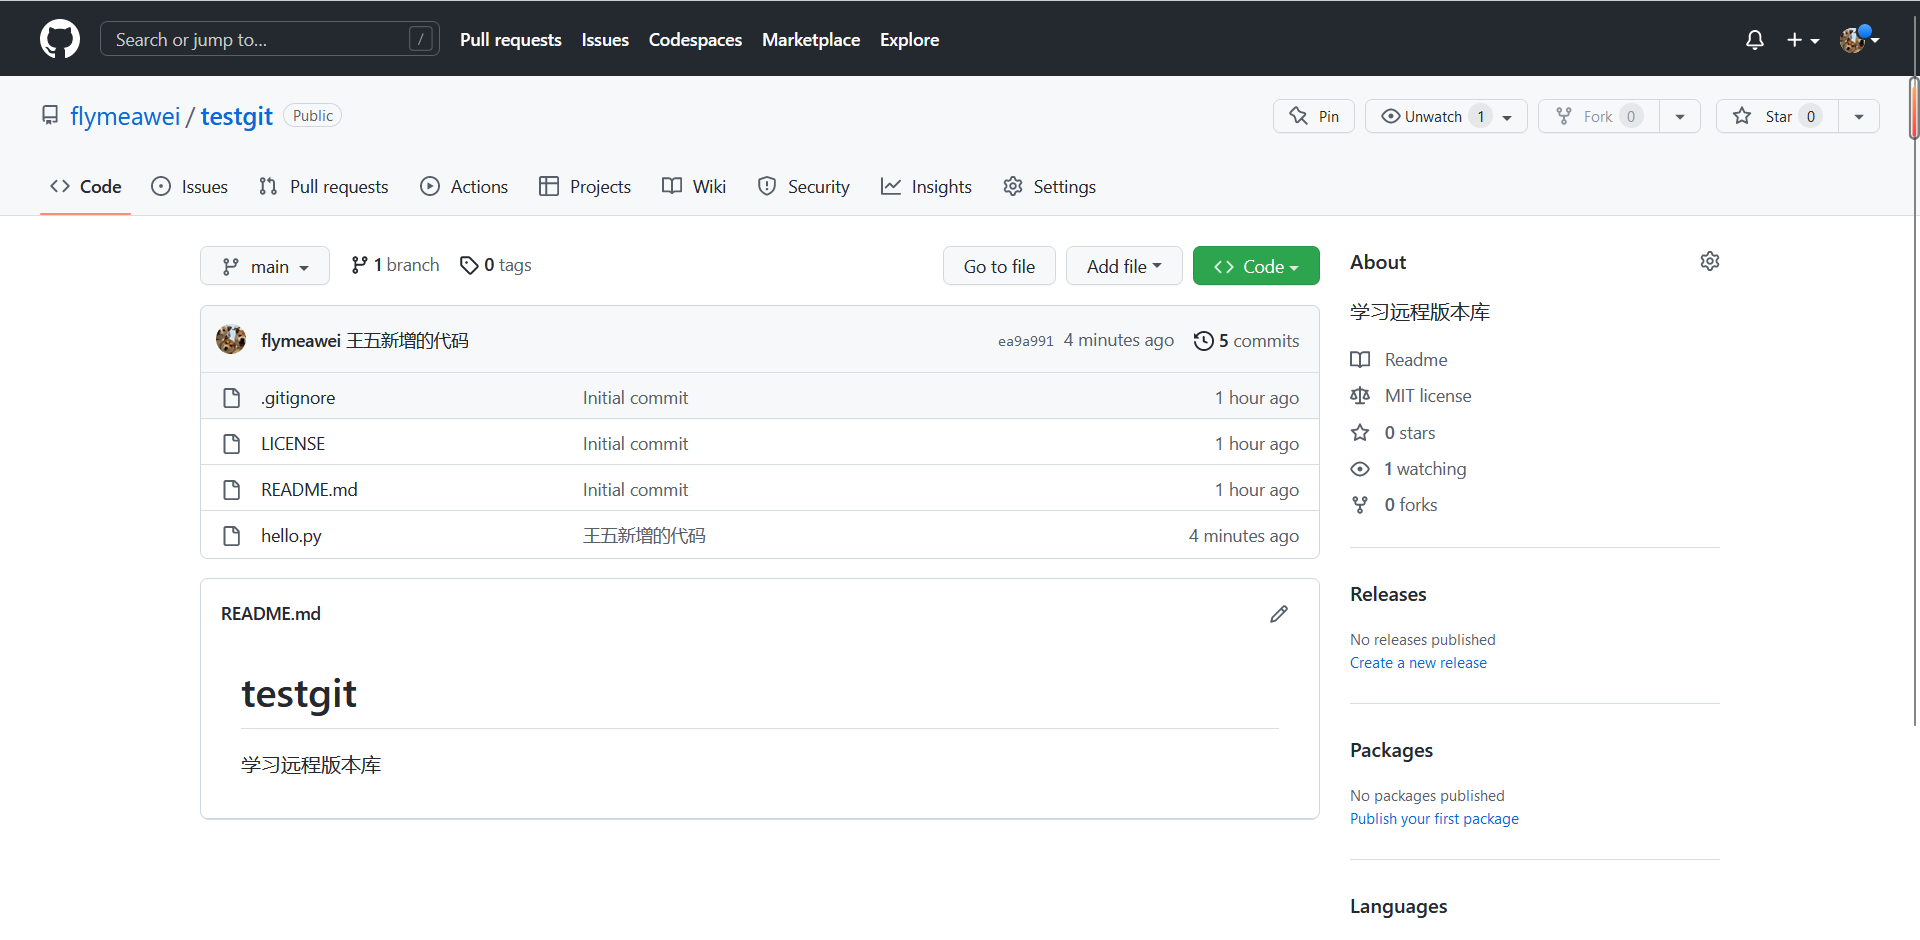Open hello.py commit message 王五新增的代码
The image size is (1920, 940).
(x=644, y=536)
